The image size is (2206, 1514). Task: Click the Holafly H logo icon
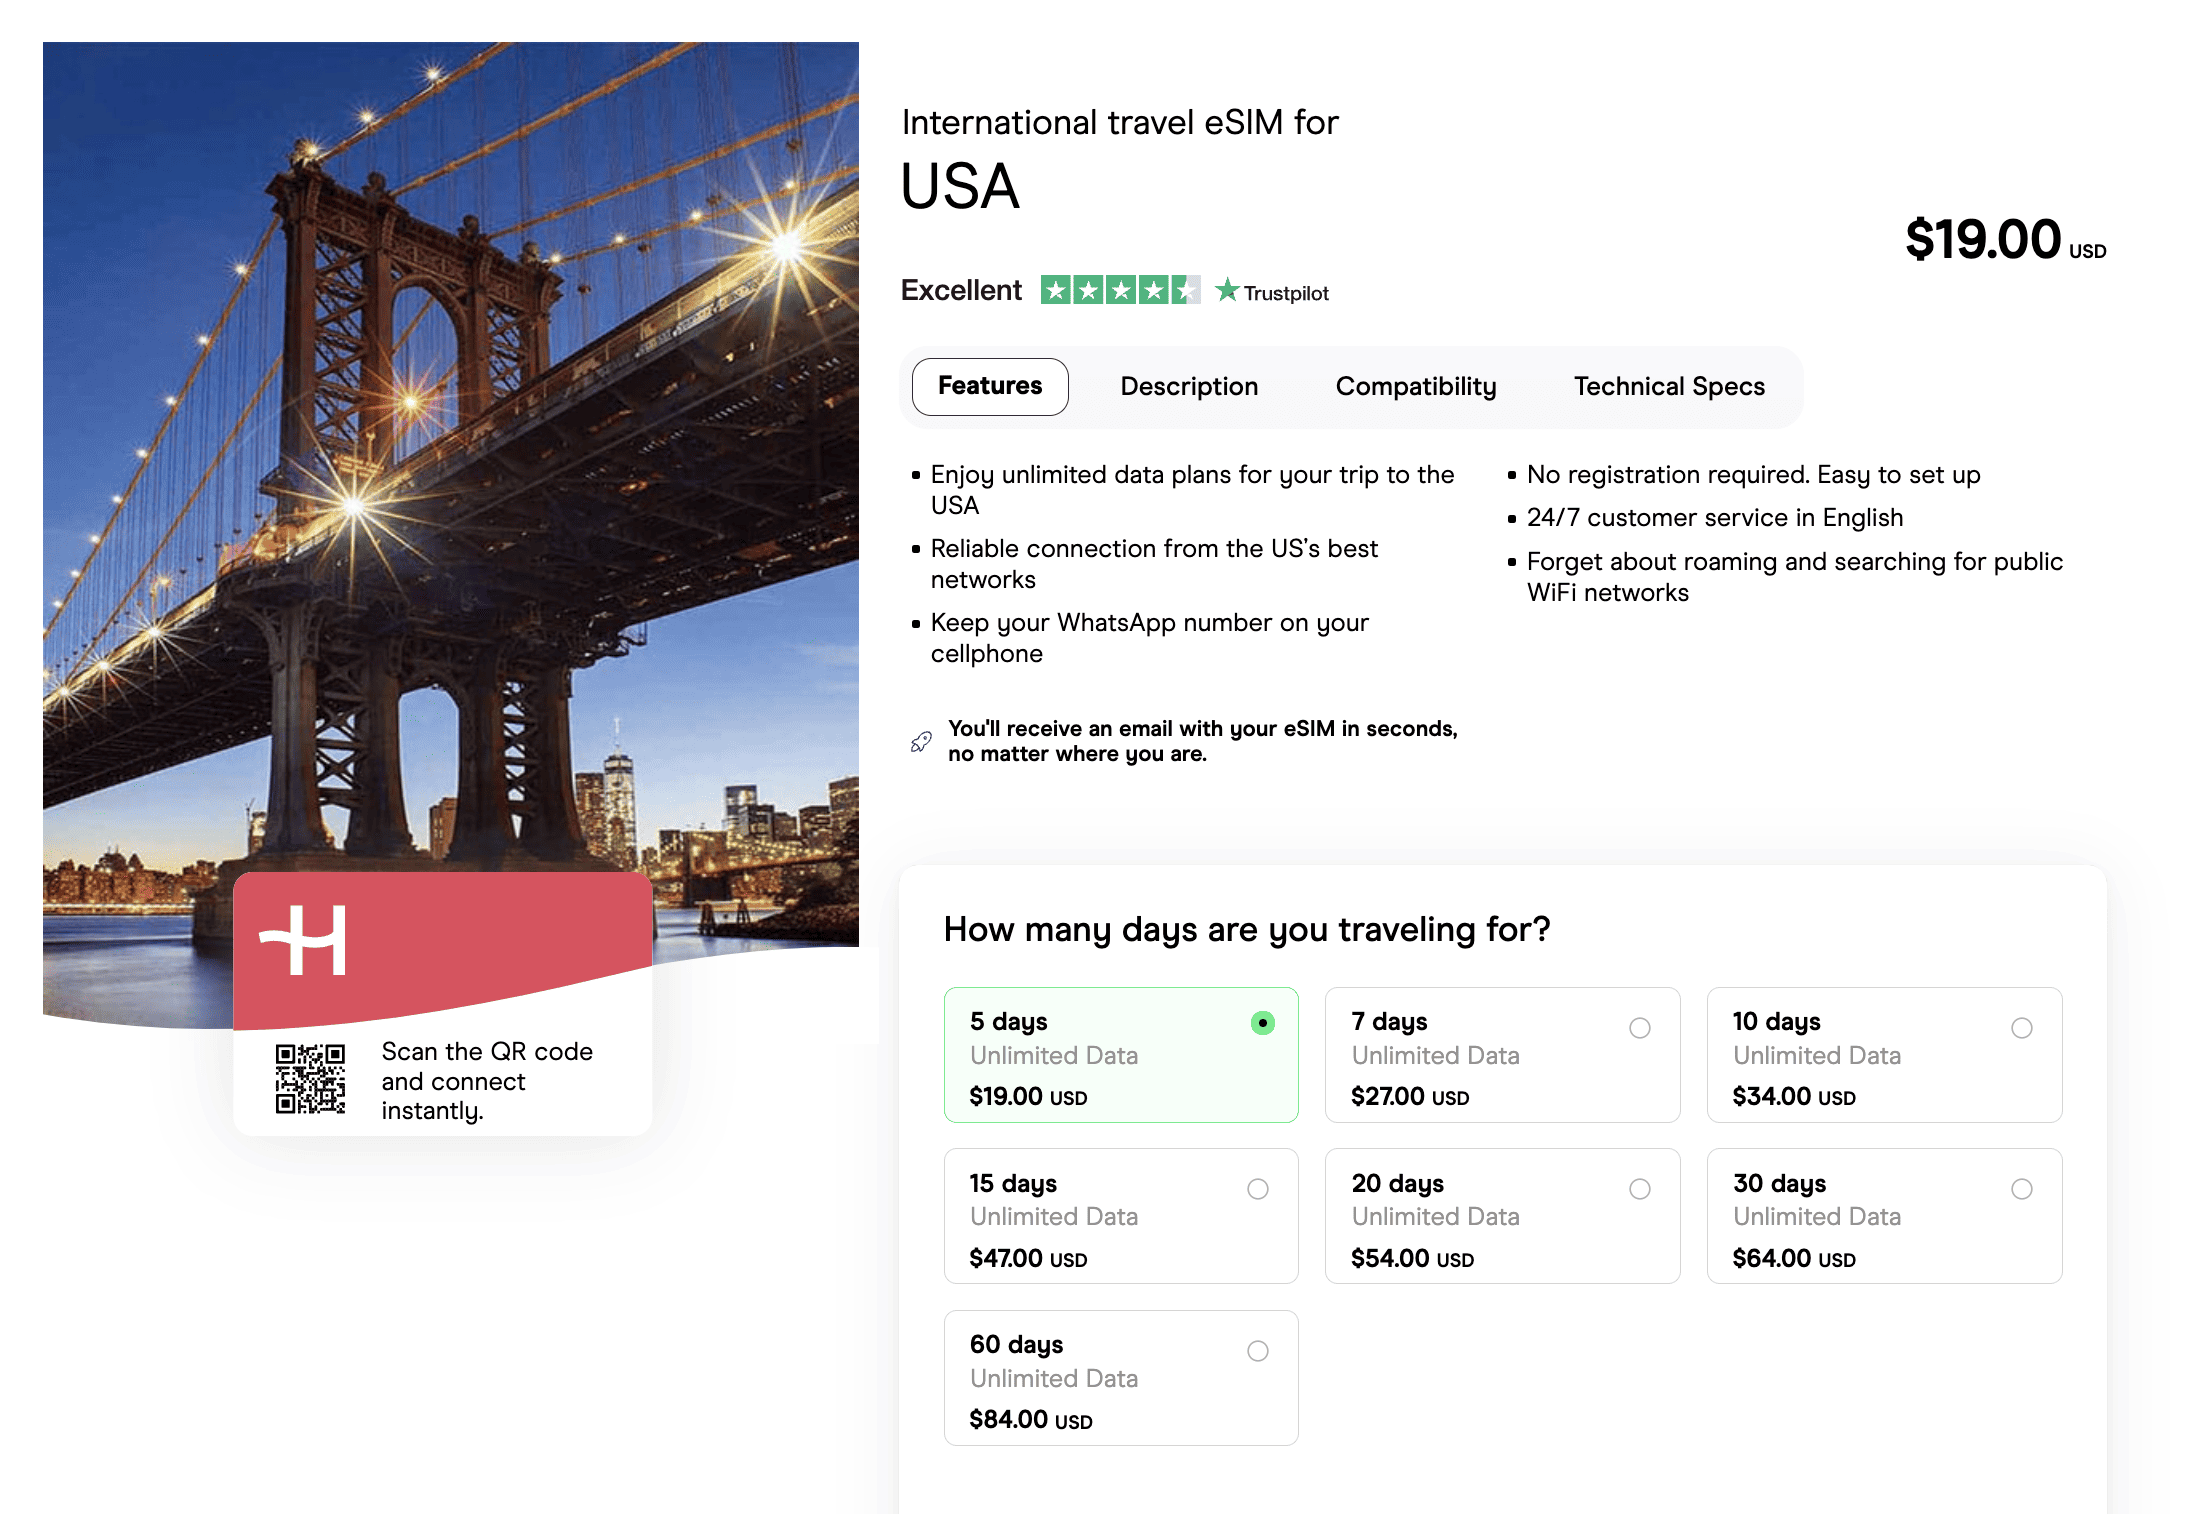304,940
